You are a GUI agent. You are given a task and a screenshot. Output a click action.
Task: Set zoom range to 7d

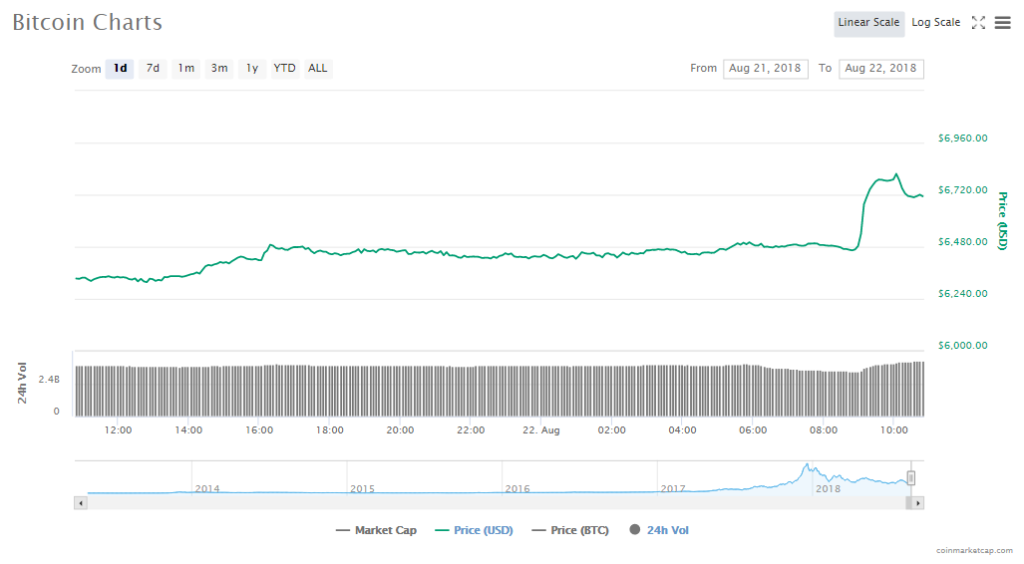(153, 69)
